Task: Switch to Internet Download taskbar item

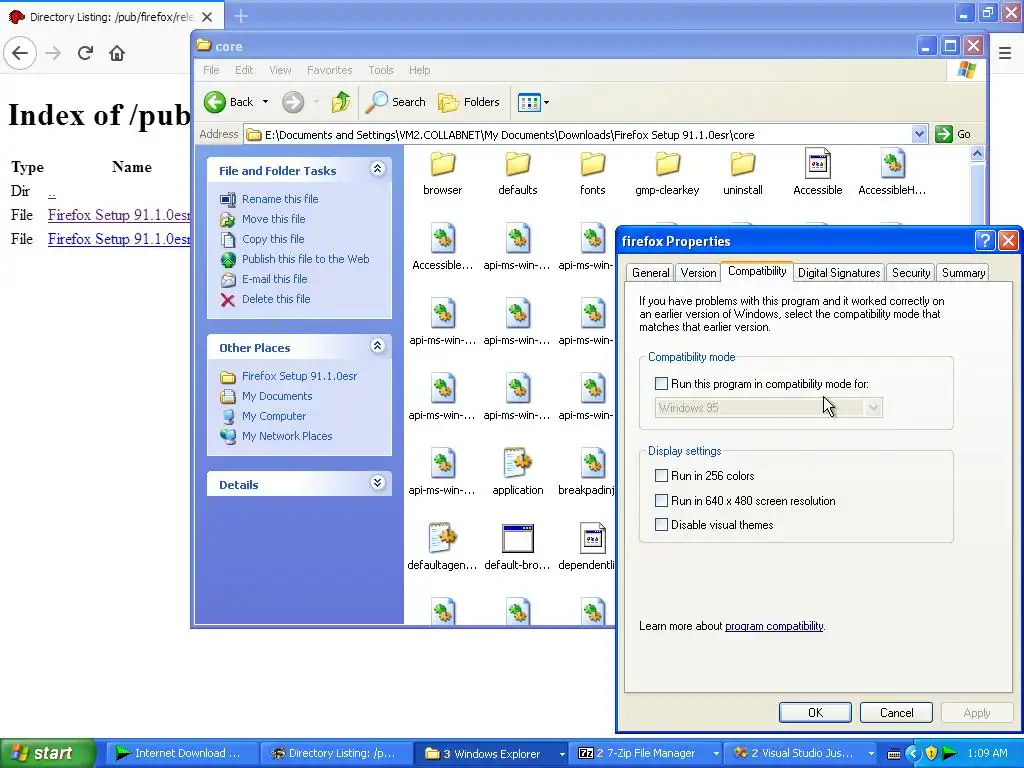Action: [181, 754]
